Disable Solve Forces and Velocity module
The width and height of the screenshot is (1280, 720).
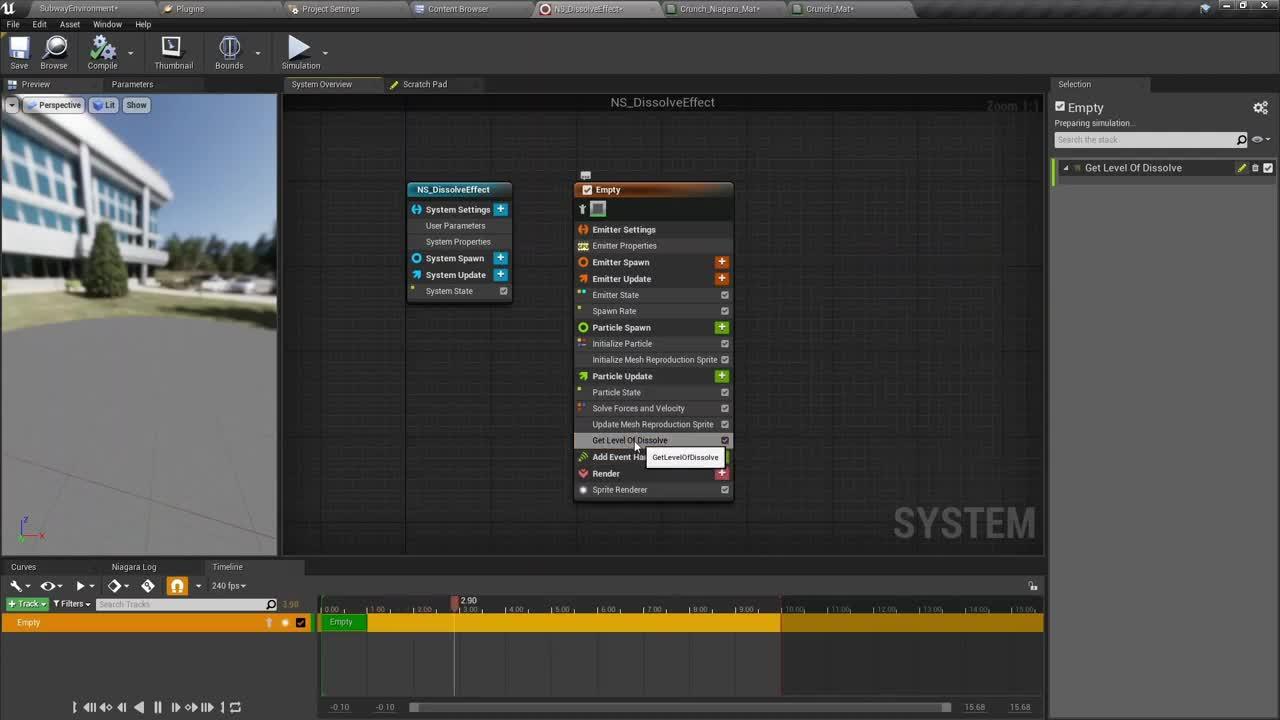(x=725, y=408)
